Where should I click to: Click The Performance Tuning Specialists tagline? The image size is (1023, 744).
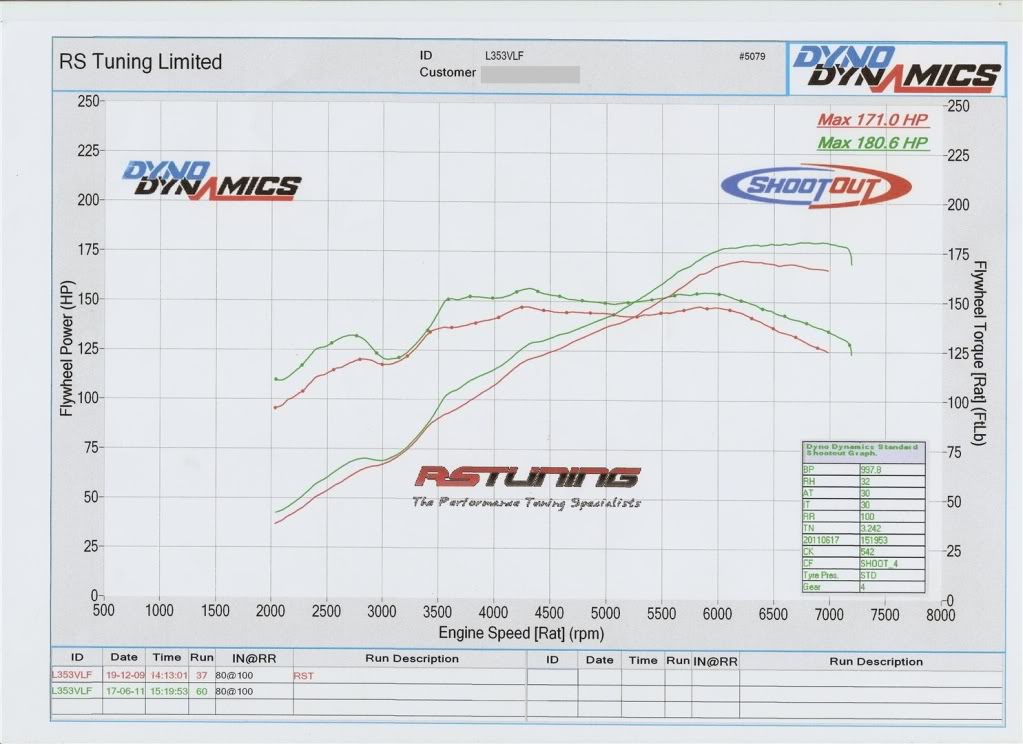(x=526, y=502)
